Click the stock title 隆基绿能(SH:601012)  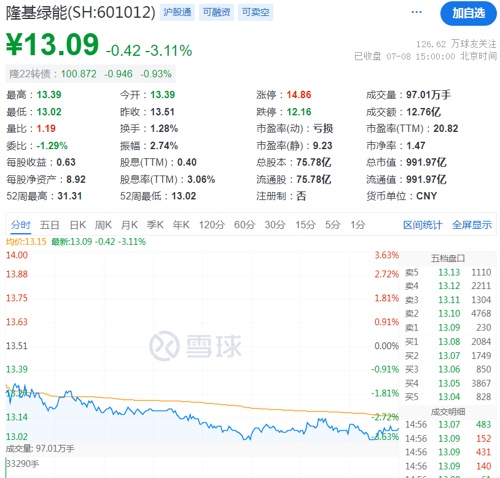pyautogui.click(x=81, y=13)
